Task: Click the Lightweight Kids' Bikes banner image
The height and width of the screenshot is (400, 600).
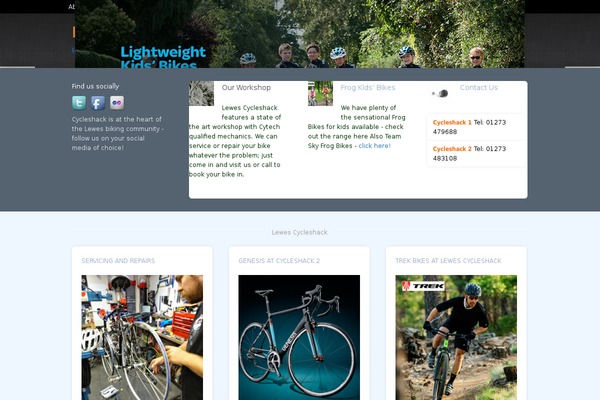Action: [300, 34]
